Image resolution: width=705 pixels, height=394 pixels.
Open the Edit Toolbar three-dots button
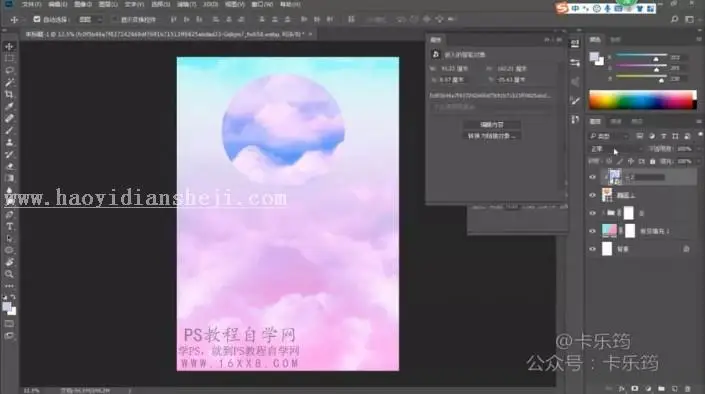coord(9,286)
